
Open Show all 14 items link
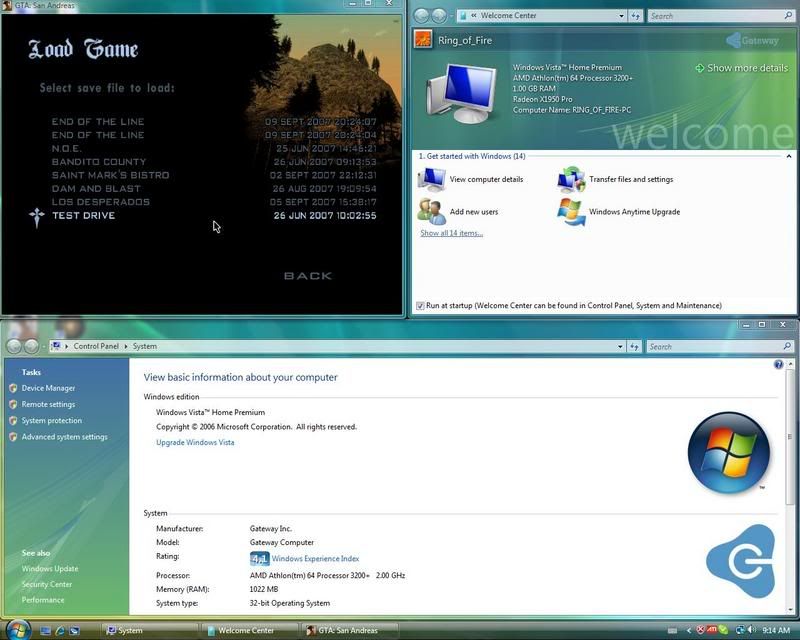(x=451, y=233)
